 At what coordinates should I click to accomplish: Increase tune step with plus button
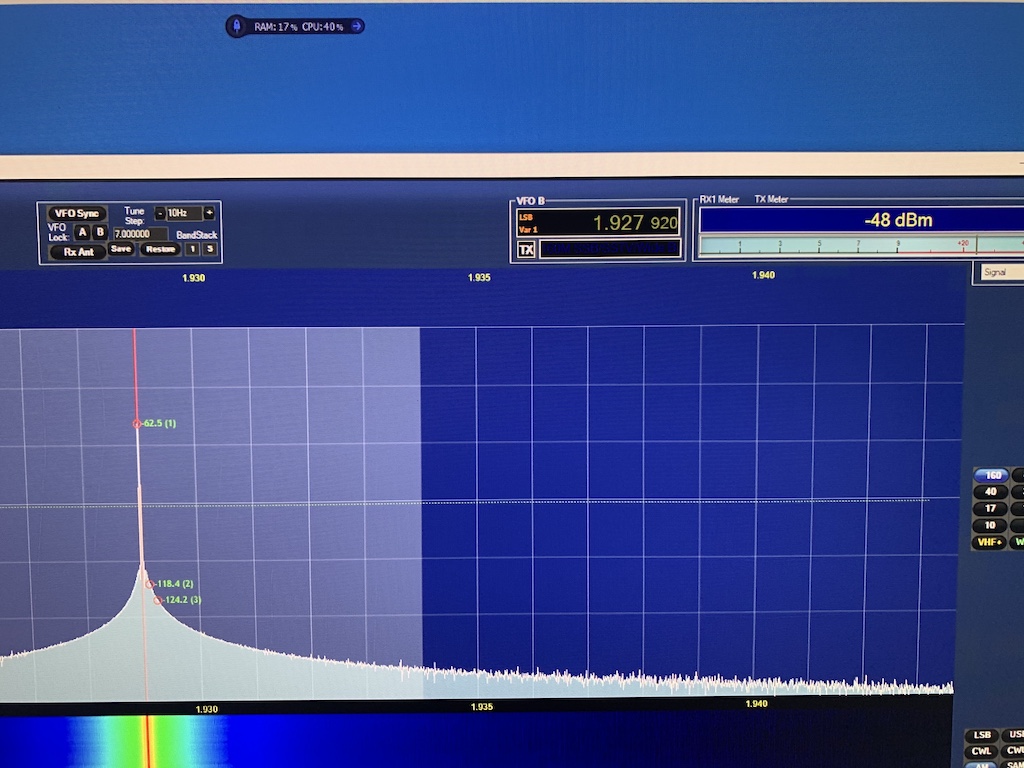point(209,213)
